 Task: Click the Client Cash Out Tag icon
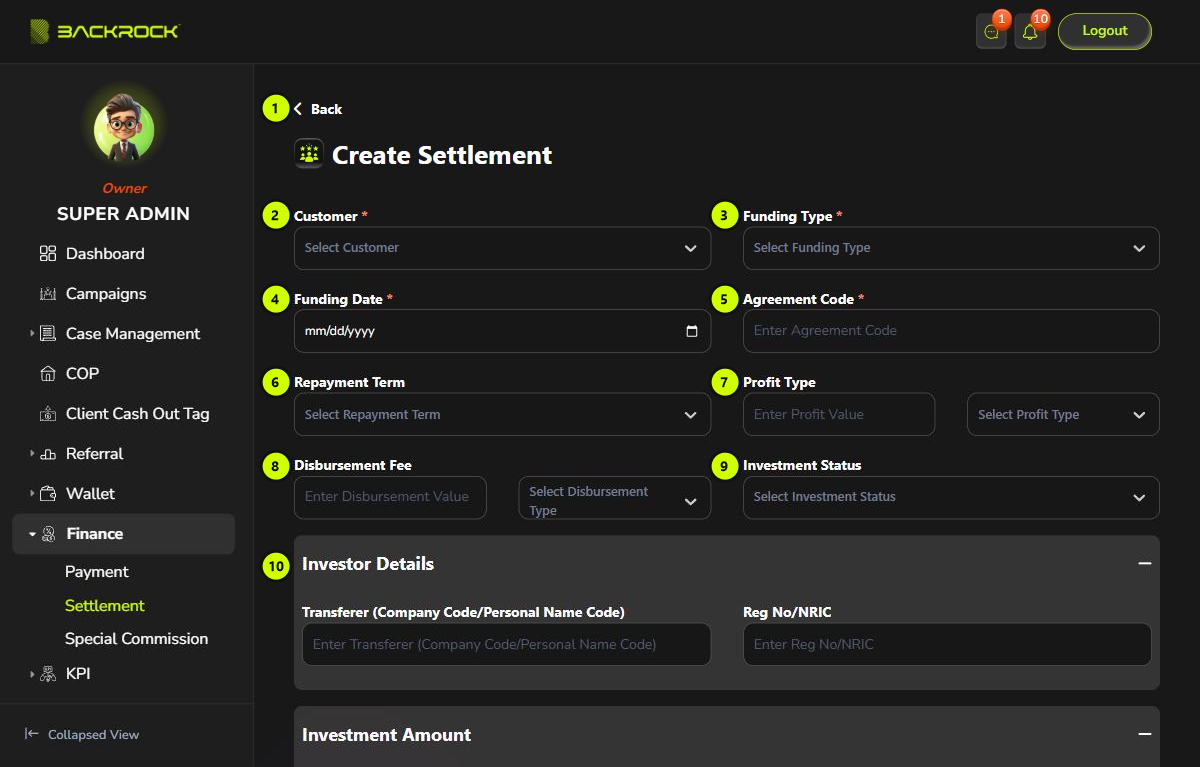tap(48, 414)
